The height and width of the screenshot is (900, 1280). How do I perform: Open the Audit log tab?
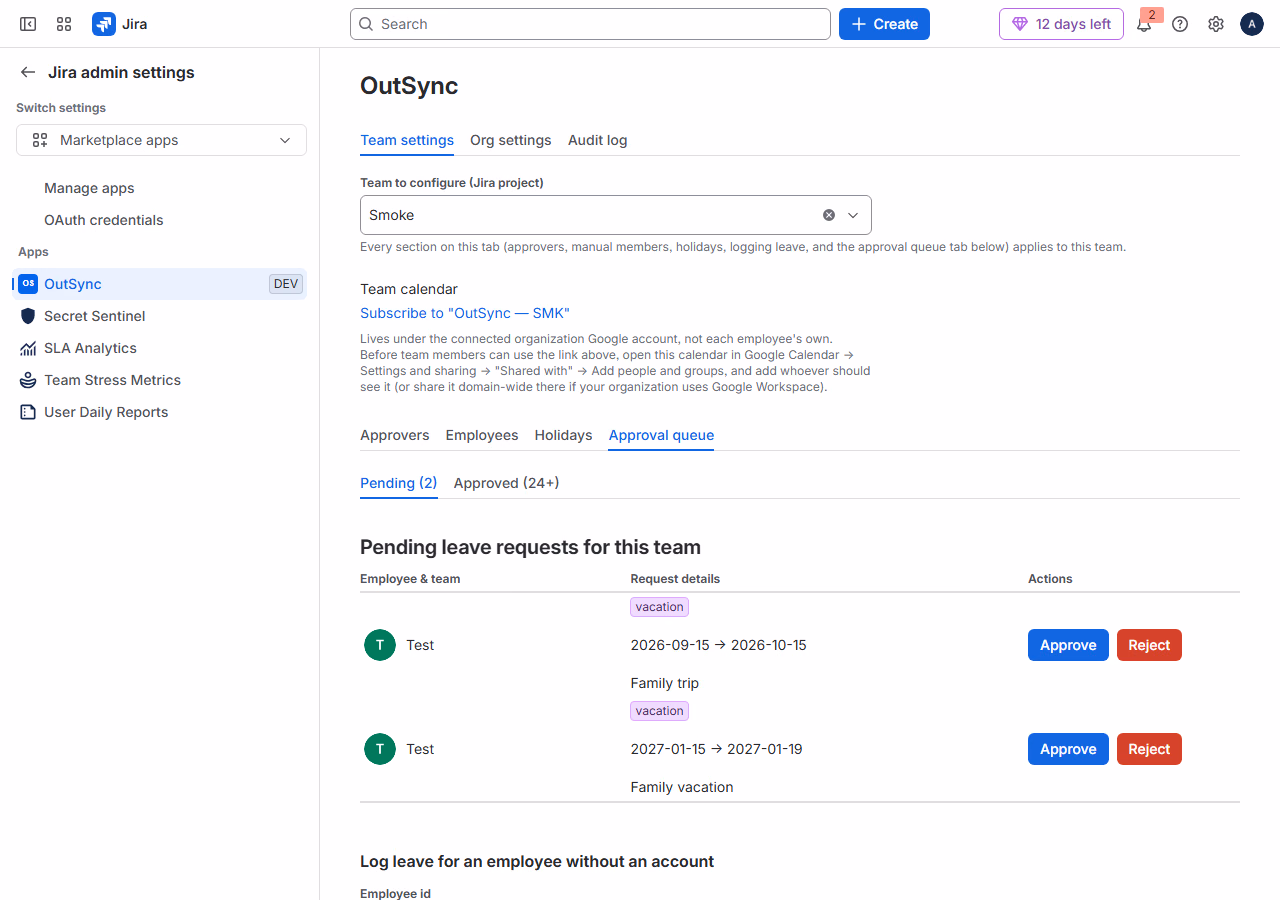tap(598, 140)
